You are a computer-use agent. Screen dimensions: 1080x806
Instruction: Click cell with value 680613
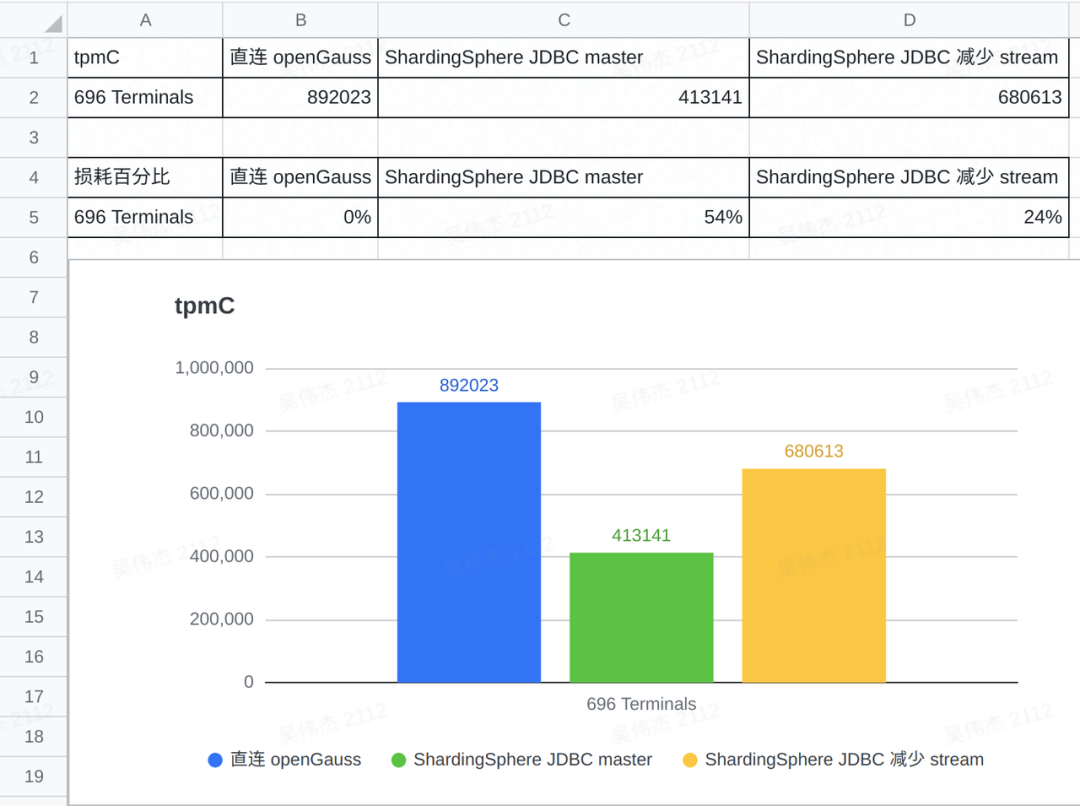pos(909,97)
